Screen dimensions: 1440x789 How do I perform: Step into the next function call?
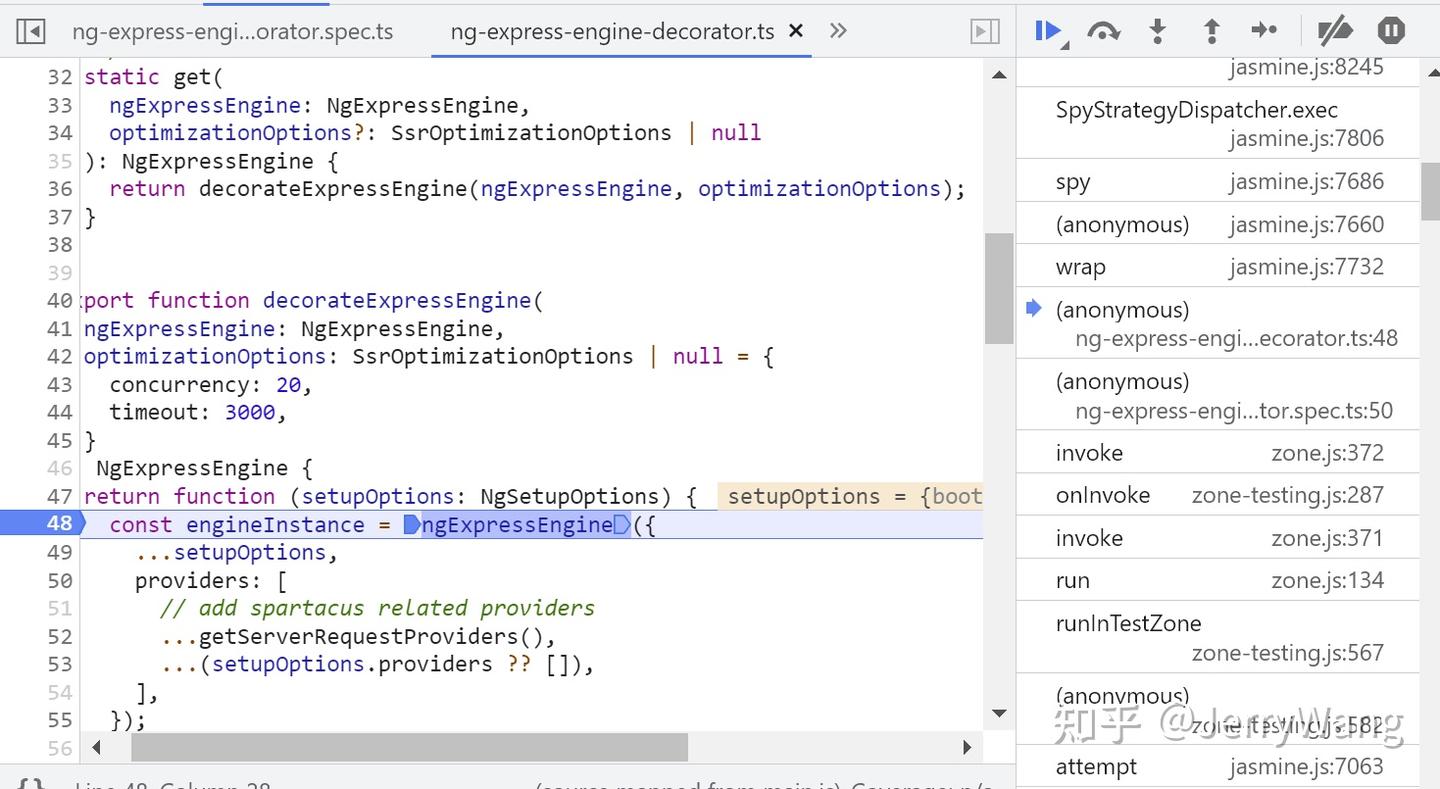tap(1157, 31)
